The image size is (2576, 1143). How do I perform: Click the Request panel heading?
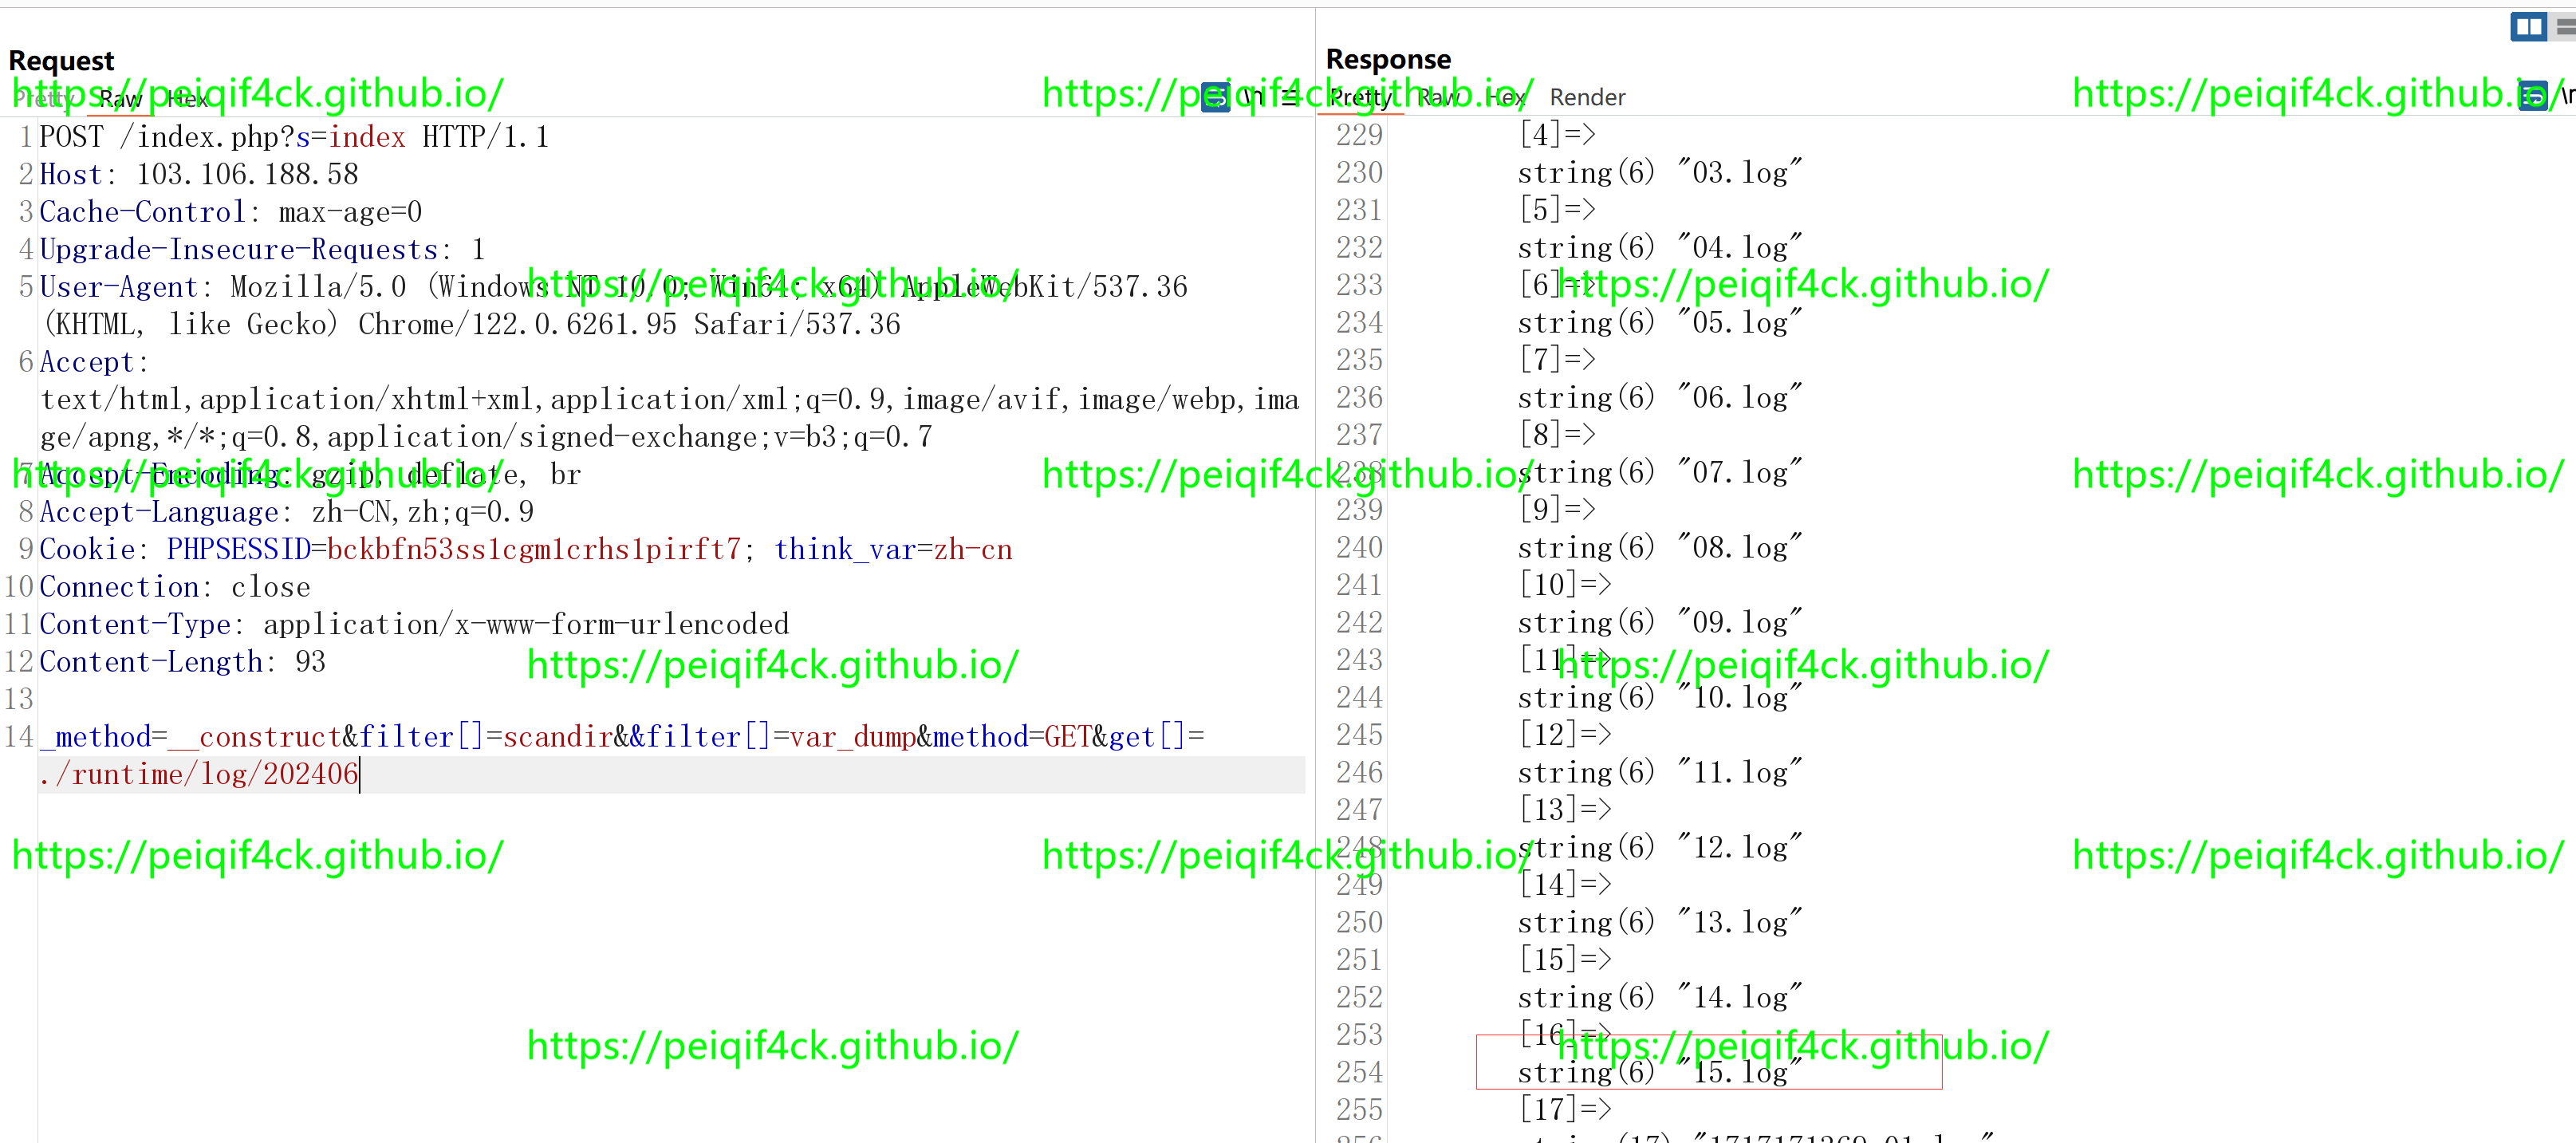pyautogui.click(x=61, y=61)
